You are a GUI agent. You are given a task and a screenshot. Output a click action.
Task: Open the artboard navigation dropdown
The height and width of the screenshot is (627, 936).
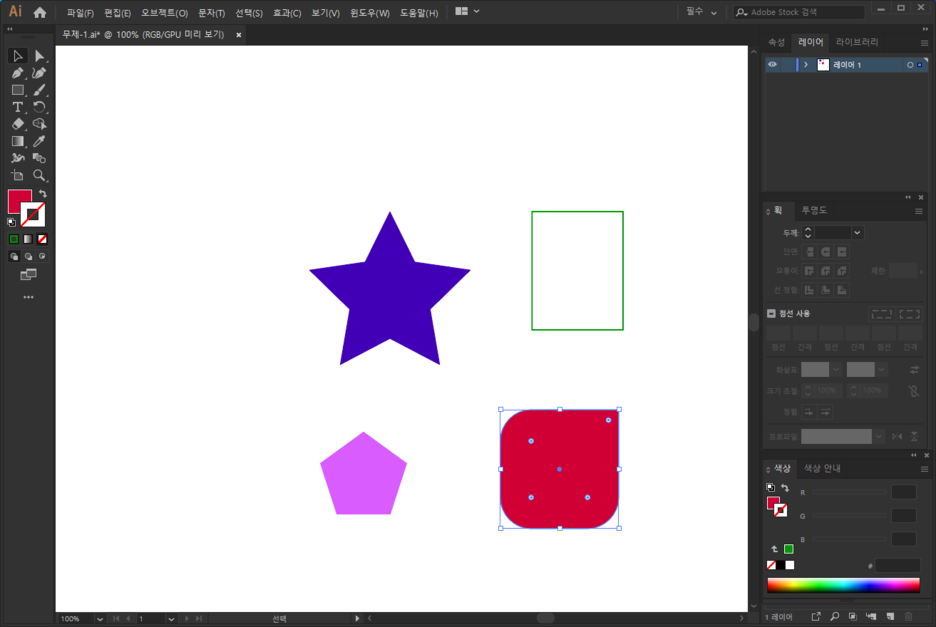171,619
